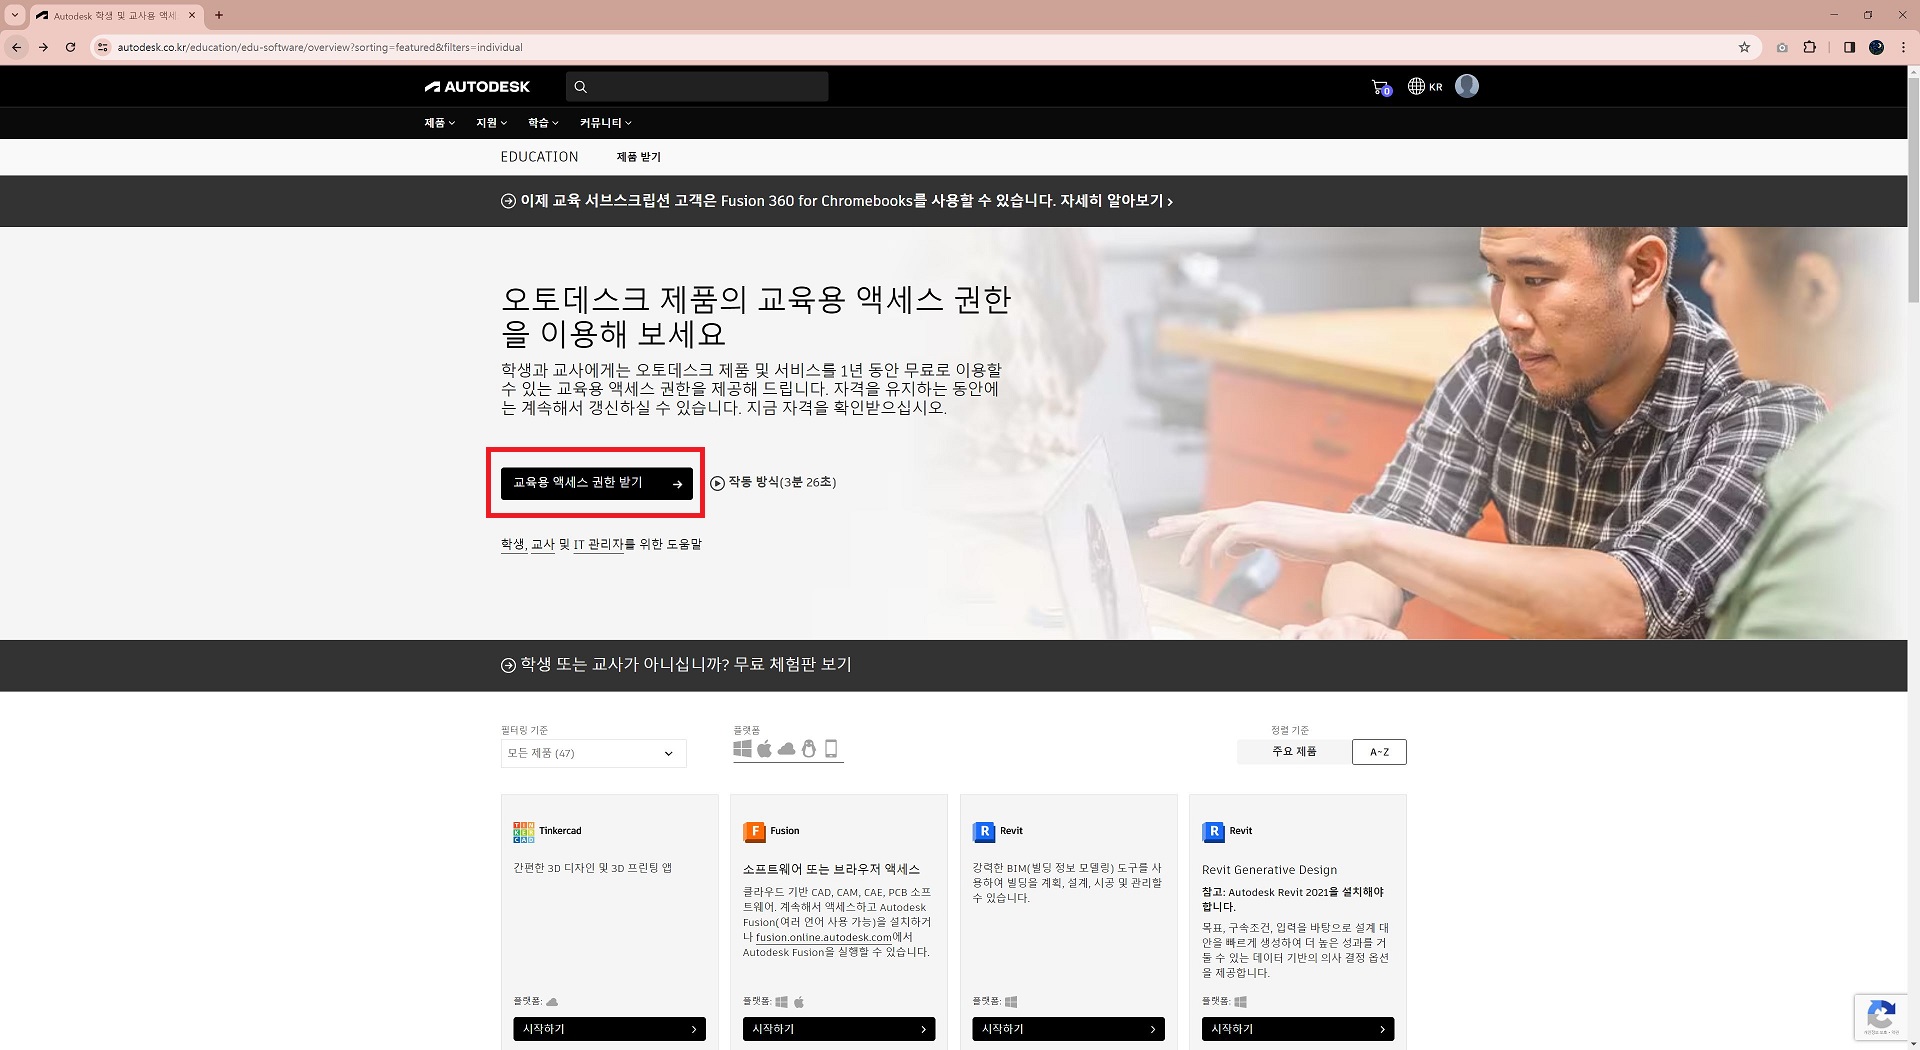View site information icon in address bar

pos(102,47)
